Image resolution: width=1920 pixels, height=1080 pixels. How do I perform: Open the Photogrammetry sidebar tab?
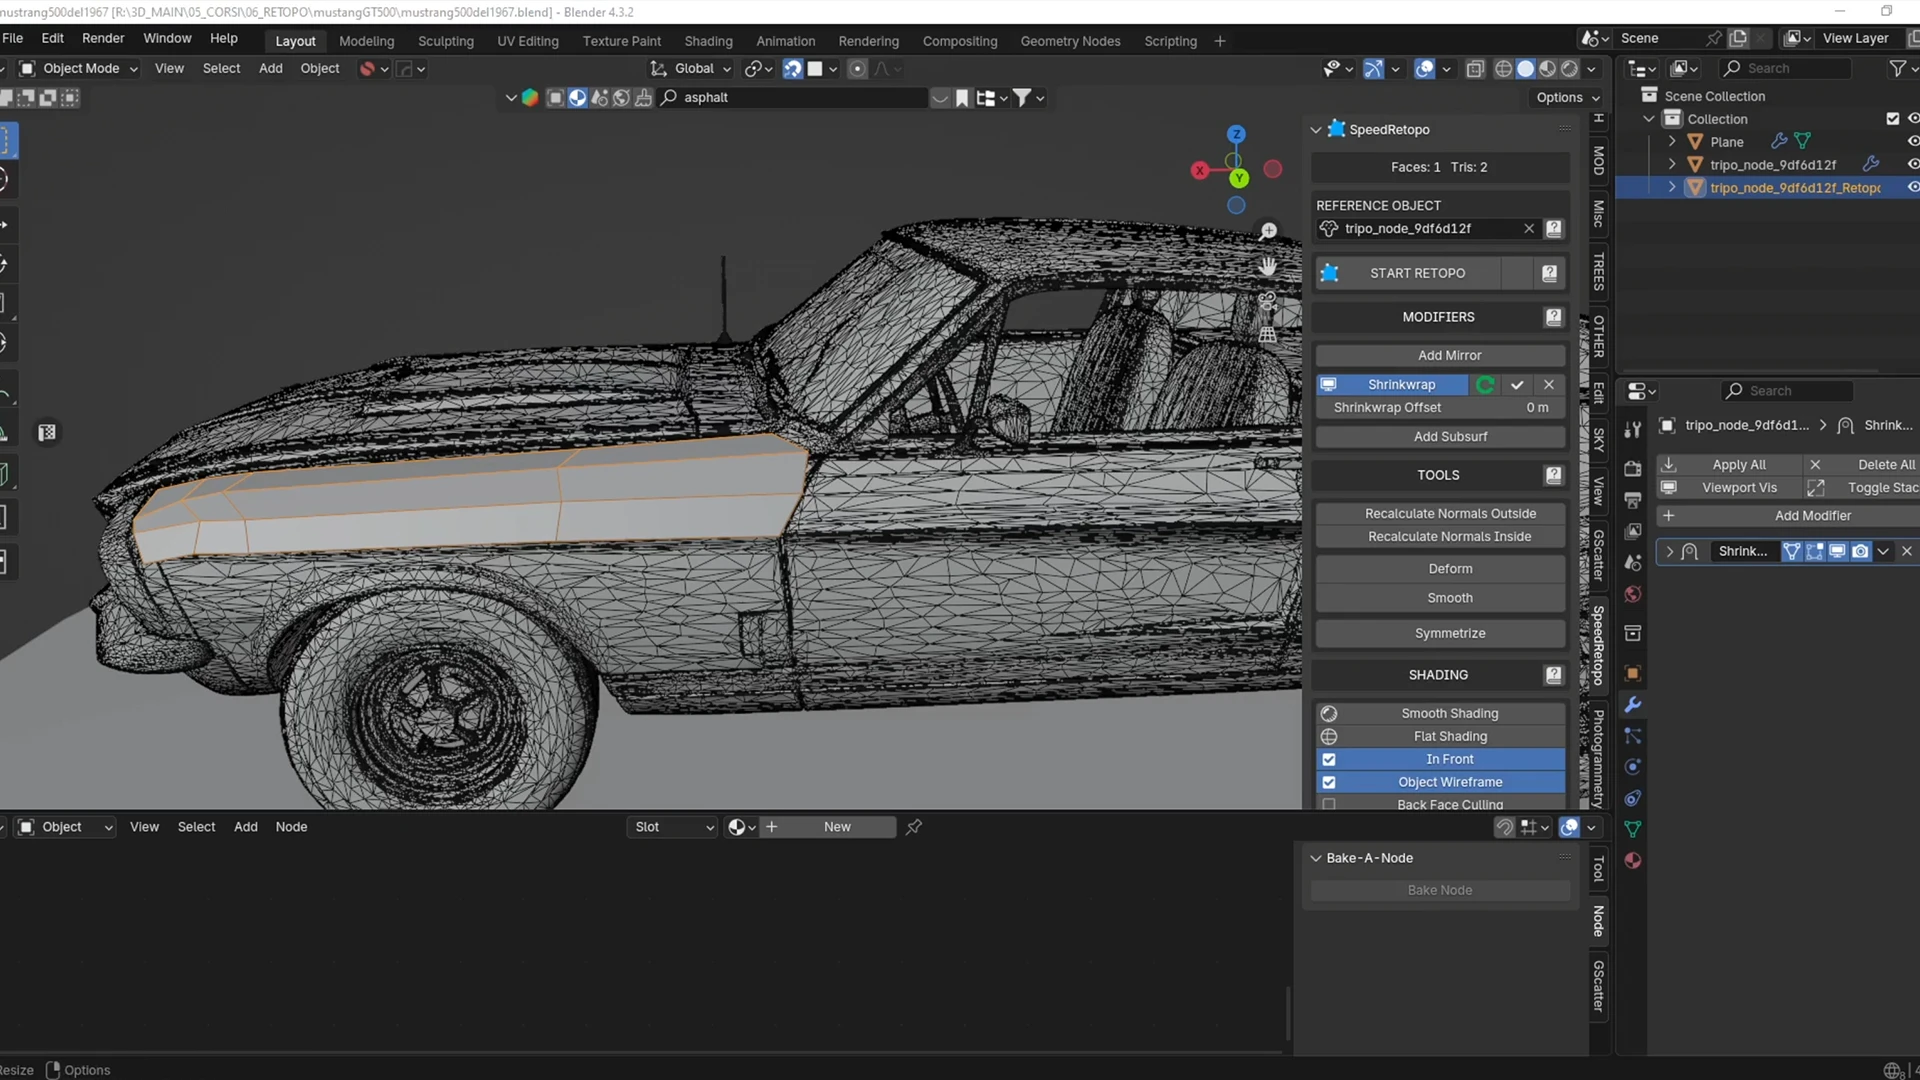1598,759
